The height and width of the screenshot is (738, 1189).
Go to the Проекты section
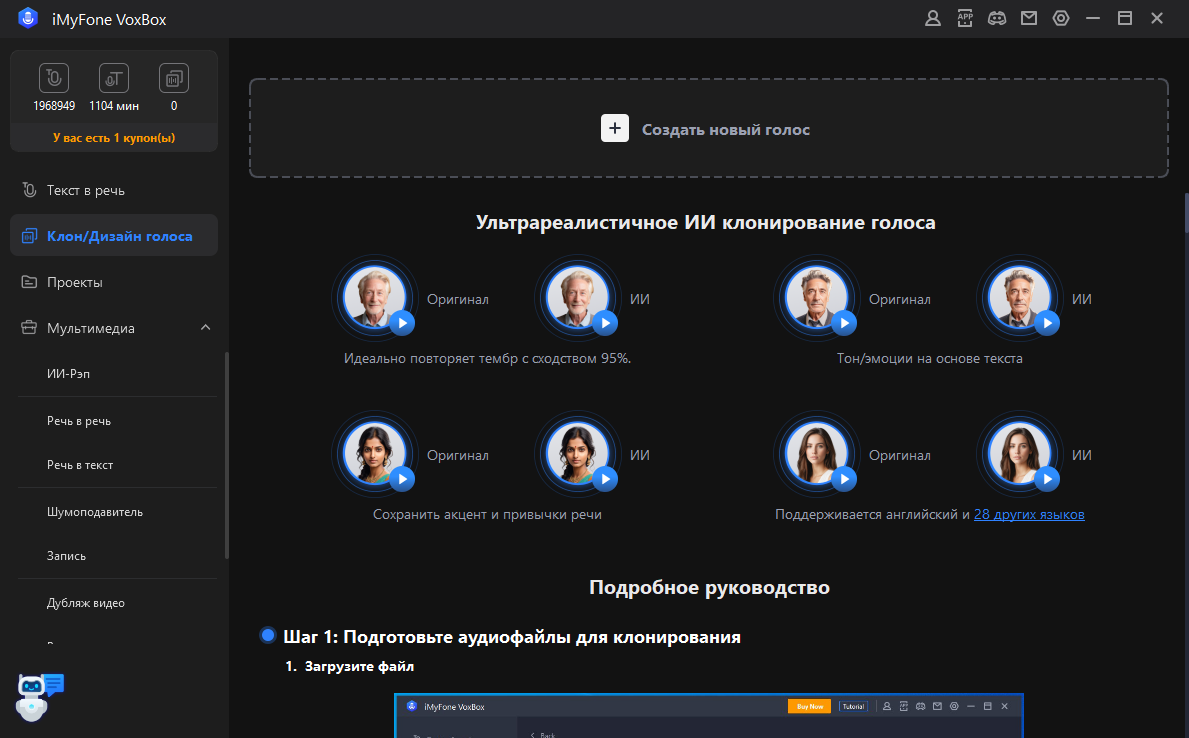(x=74, y=282)
